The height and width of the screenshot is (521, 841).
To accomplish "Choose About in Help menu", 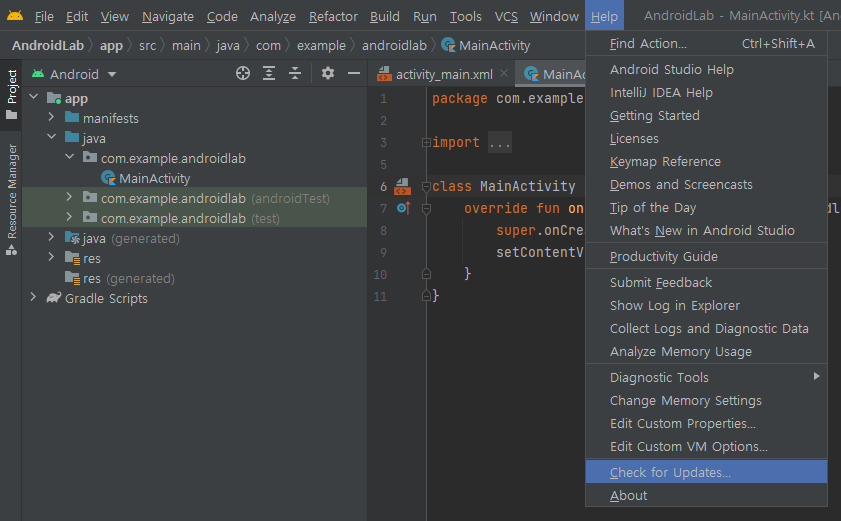I will [x=706, y=495].
